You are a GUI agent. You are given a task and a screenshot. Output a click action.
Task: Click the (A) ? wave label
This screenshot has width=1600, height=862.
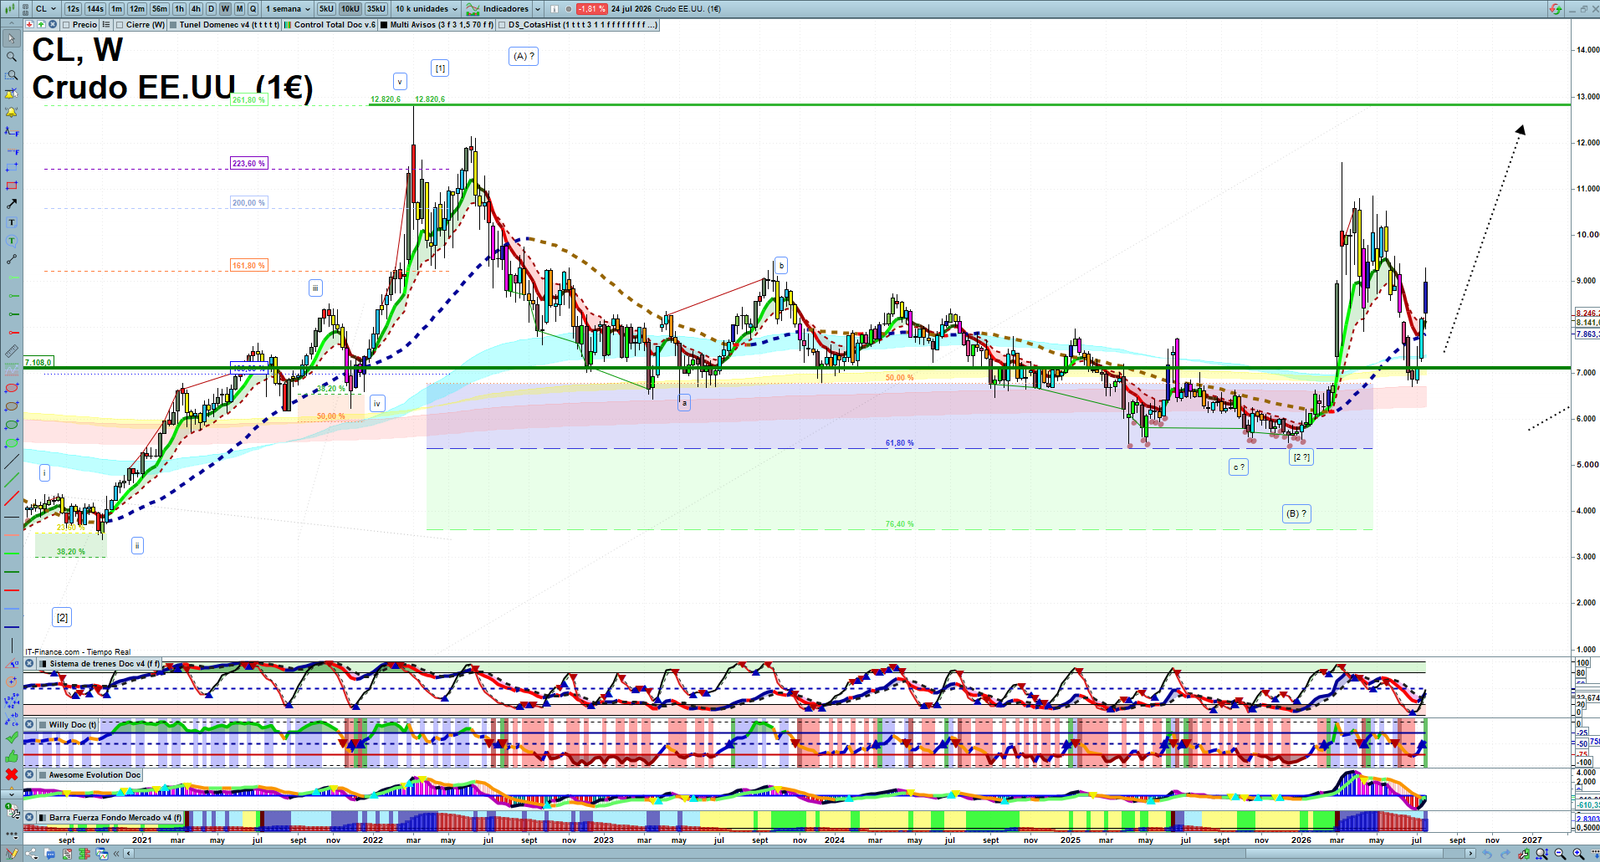[523, 56]
